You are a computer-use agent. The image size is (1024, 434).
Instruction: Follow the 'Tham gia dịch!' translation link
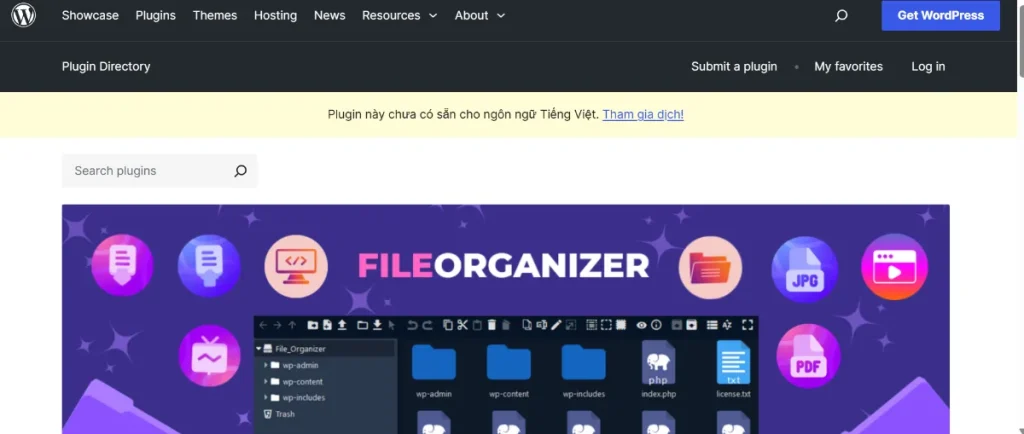[643, 115]
